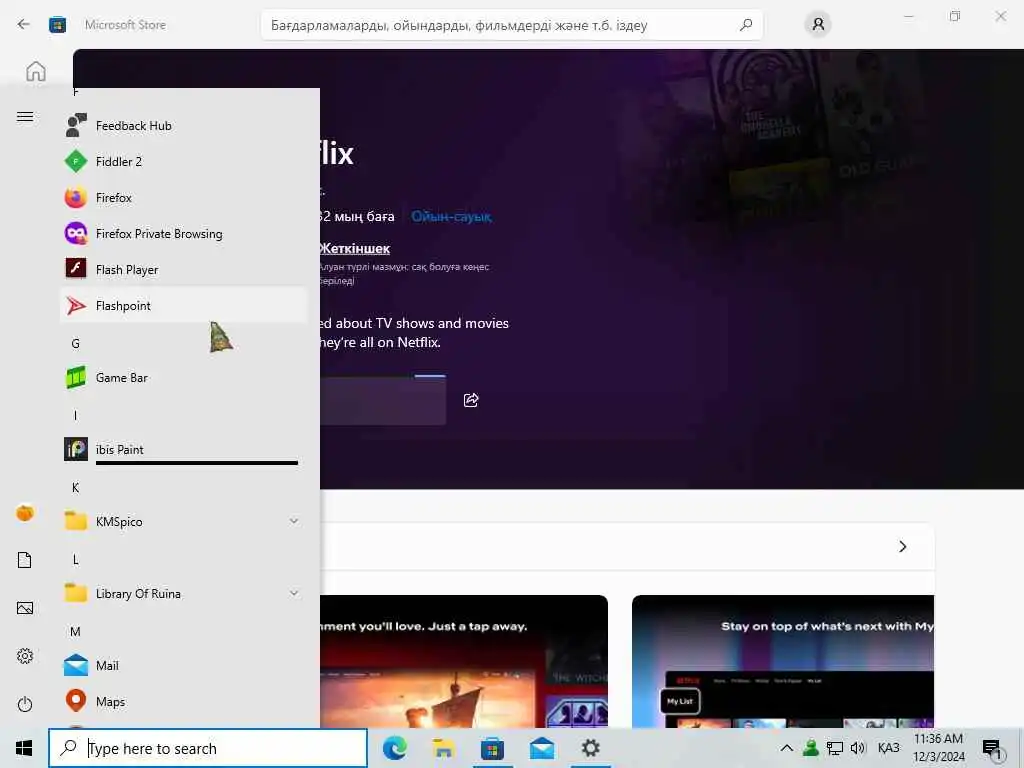This screenshot has height=768, width=1024.
Task: Click the search magnifier in Store search box
Action: pyautogui.click(x=746, y=25)
